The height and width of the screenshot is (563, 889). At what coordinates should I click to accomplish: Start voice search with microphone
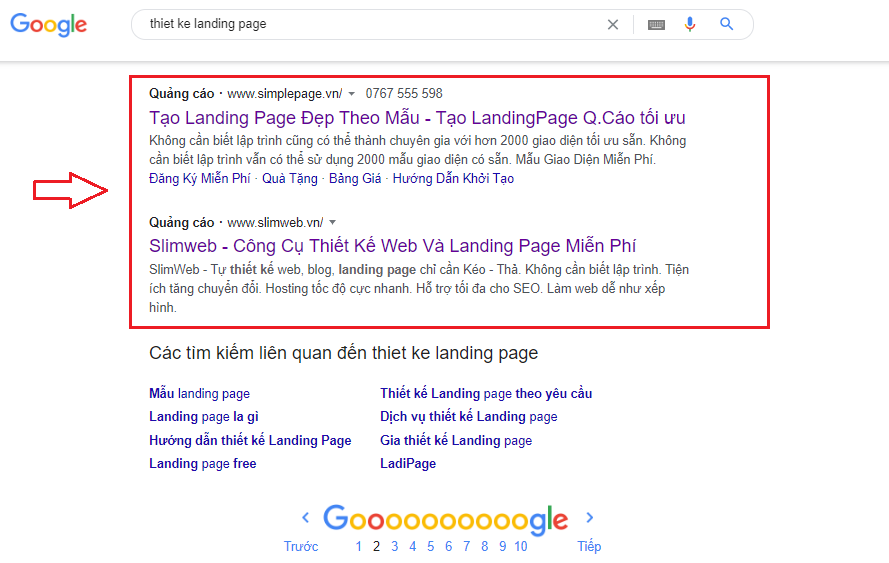690,24
